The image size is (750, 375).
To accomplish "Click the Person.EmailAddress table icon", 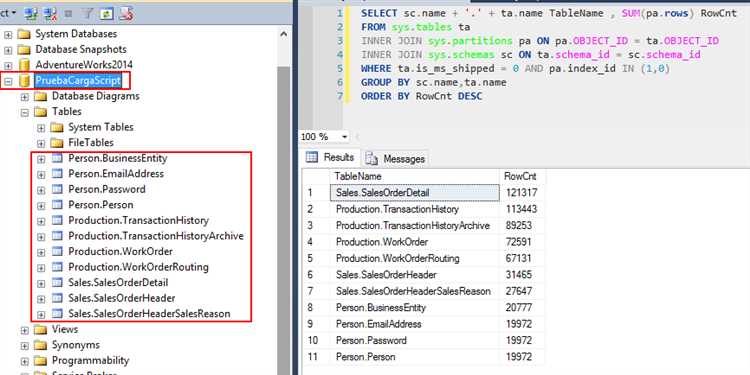I will tap(57, 174).
